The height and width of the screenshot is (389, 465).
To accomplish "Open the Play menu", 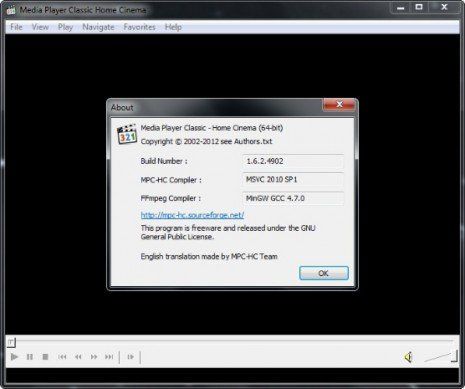I will tap(65, 27).
